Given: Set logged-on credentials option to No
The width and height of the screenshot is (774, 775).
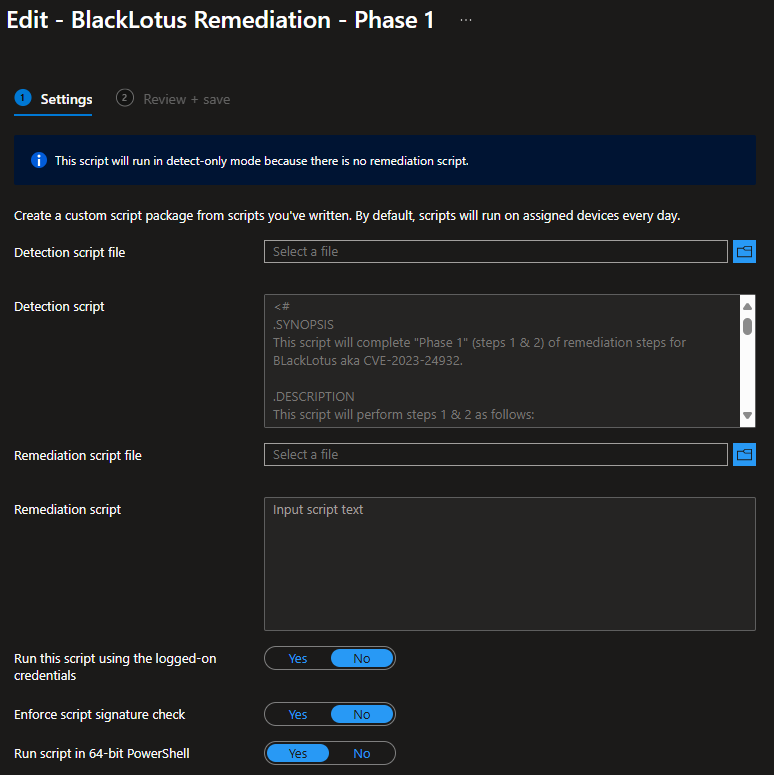Looking at the screenshot, I should click(362, 658).
